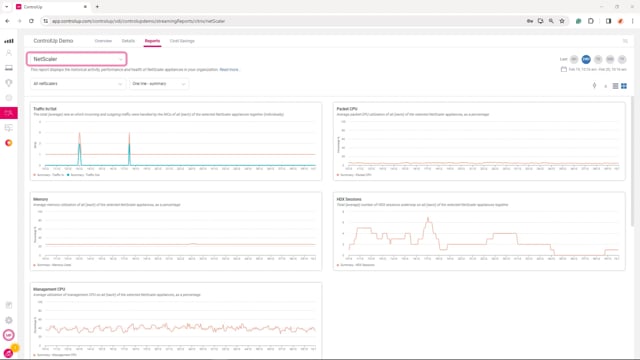This screenshot has height=360, width=640.
Task: Select the highlighted blue time range circle
Action: click(x=586, y=59)
